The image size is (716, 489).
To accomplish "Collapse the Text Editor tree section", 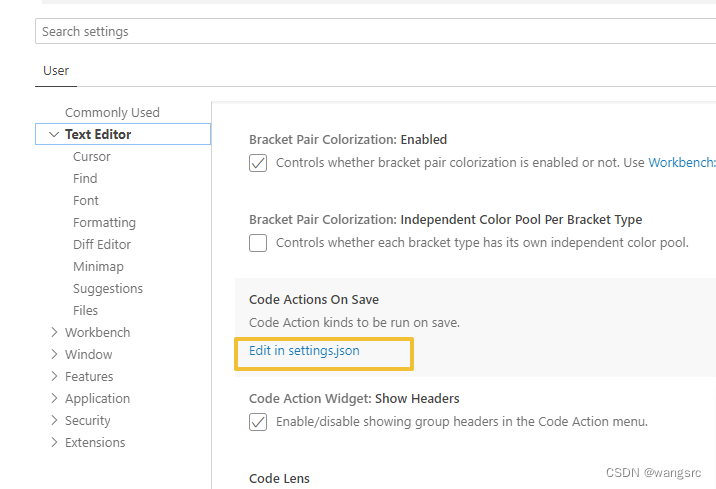I will [54, 134].
